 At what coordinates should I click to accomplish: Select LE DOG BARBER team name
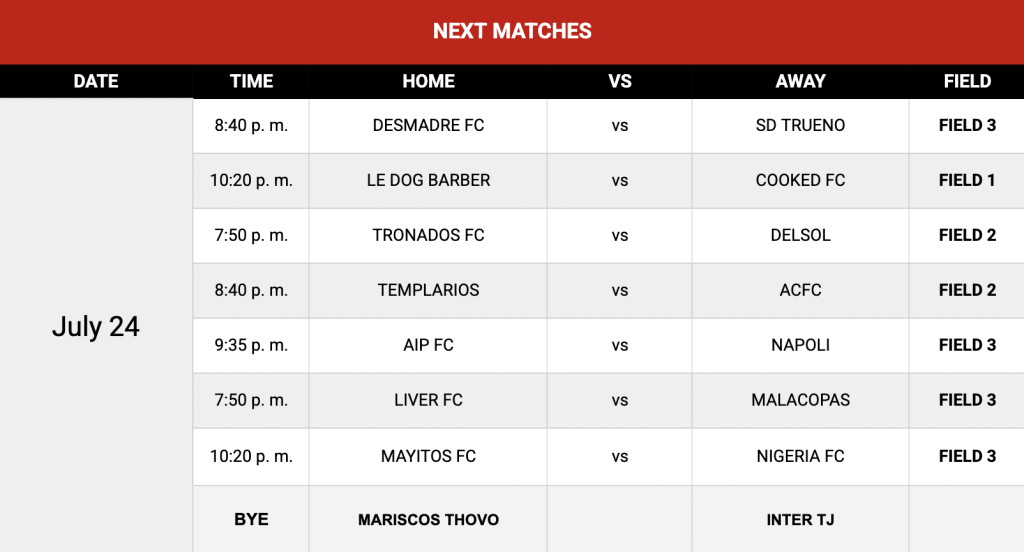[x=428, y=180]
